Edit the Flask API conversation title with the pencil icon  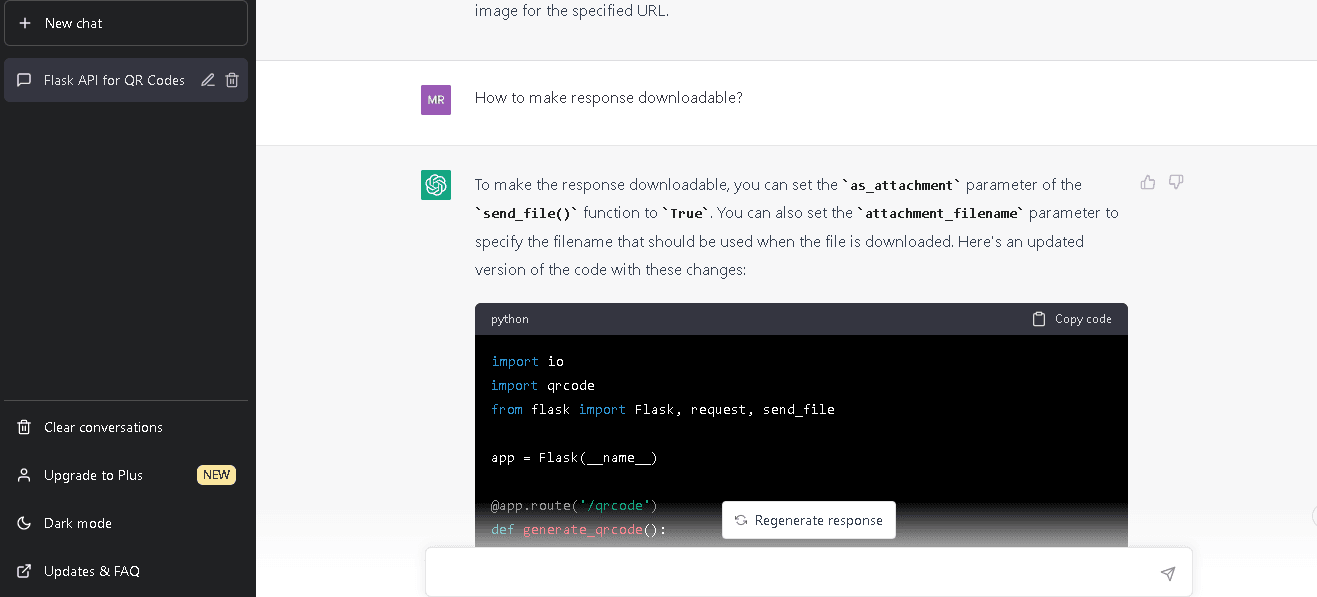click(x=208, y=80)
